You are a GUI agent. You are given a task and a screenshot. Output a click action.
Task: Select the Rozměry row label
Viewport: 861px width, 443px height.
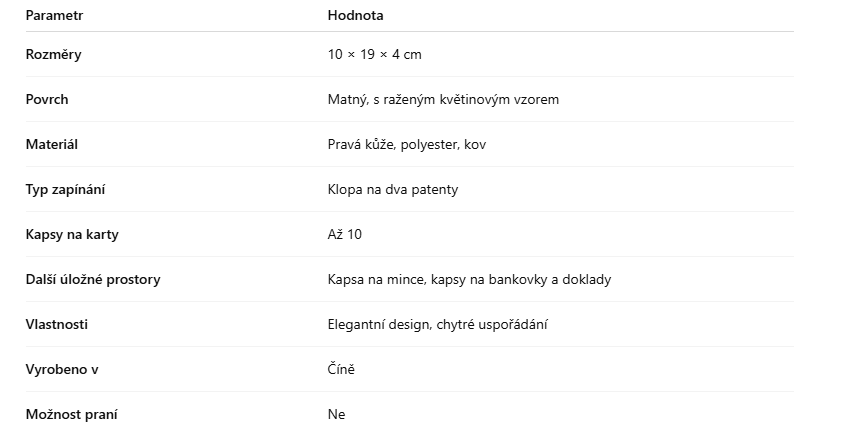coord(53,54)
